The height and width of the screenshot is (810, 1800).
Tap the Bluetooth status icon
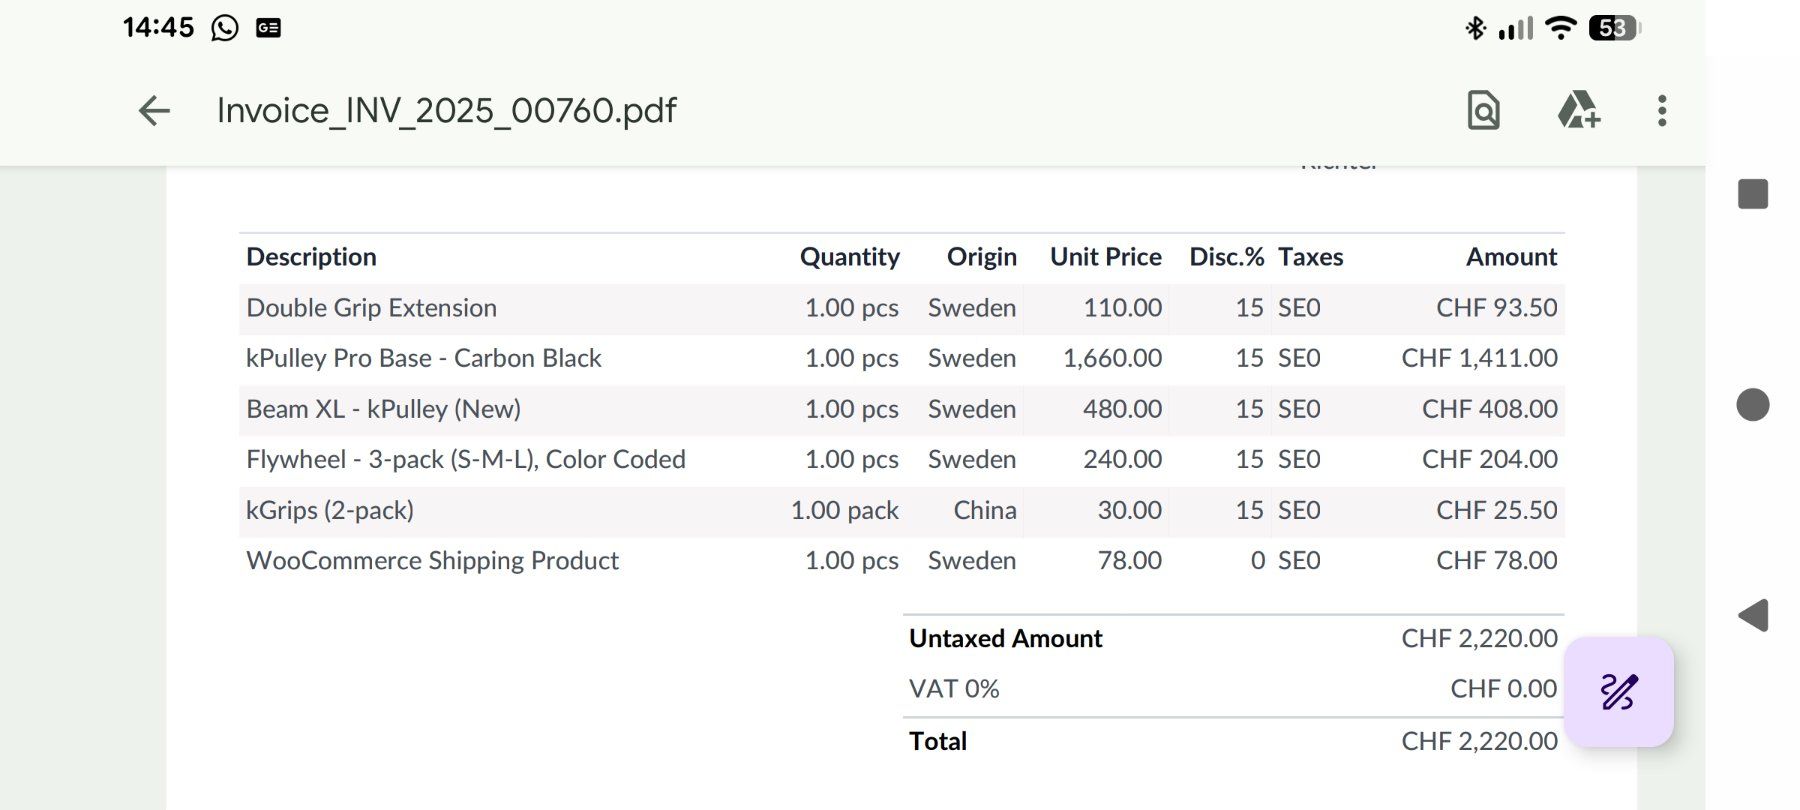coord(1475,28)
